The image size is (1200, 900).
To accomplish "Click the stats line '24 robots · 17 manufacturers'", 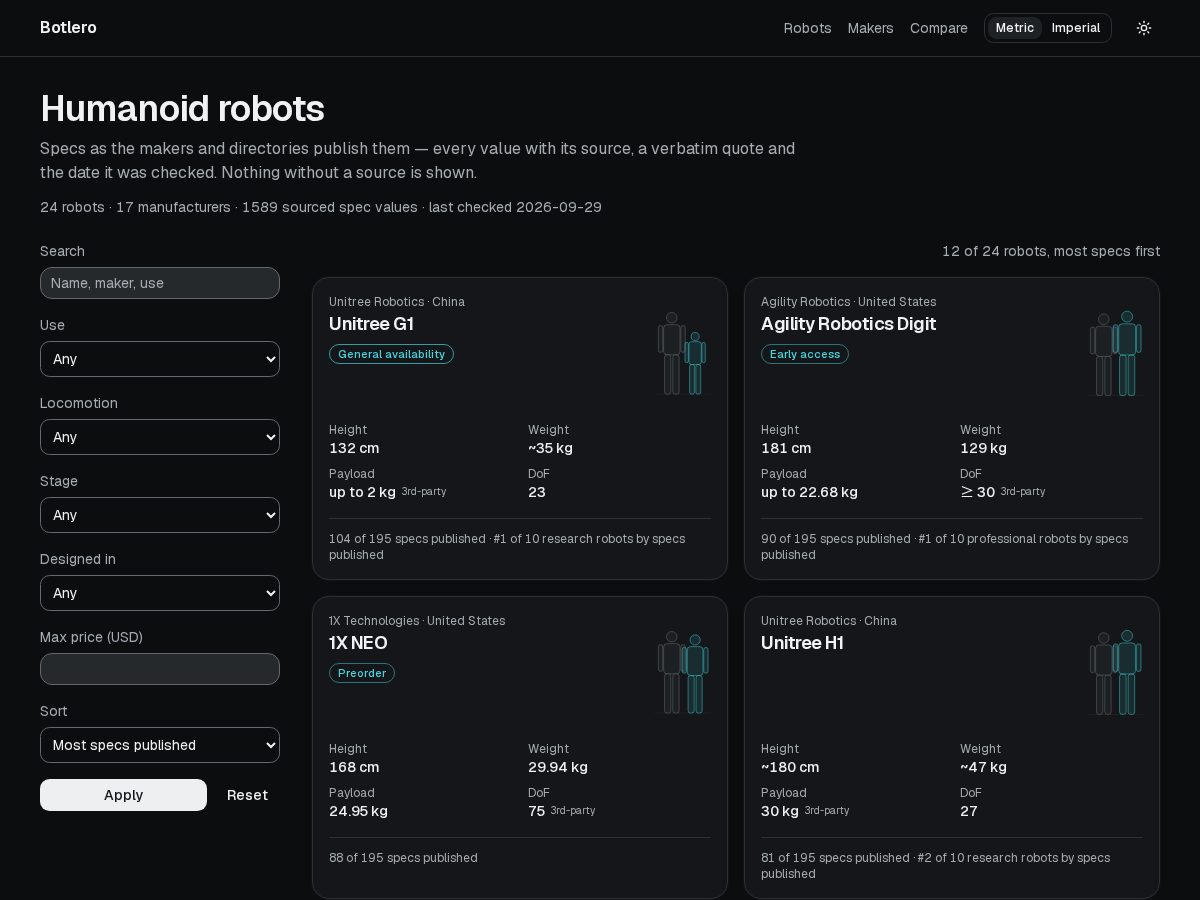I will (135, 207).
